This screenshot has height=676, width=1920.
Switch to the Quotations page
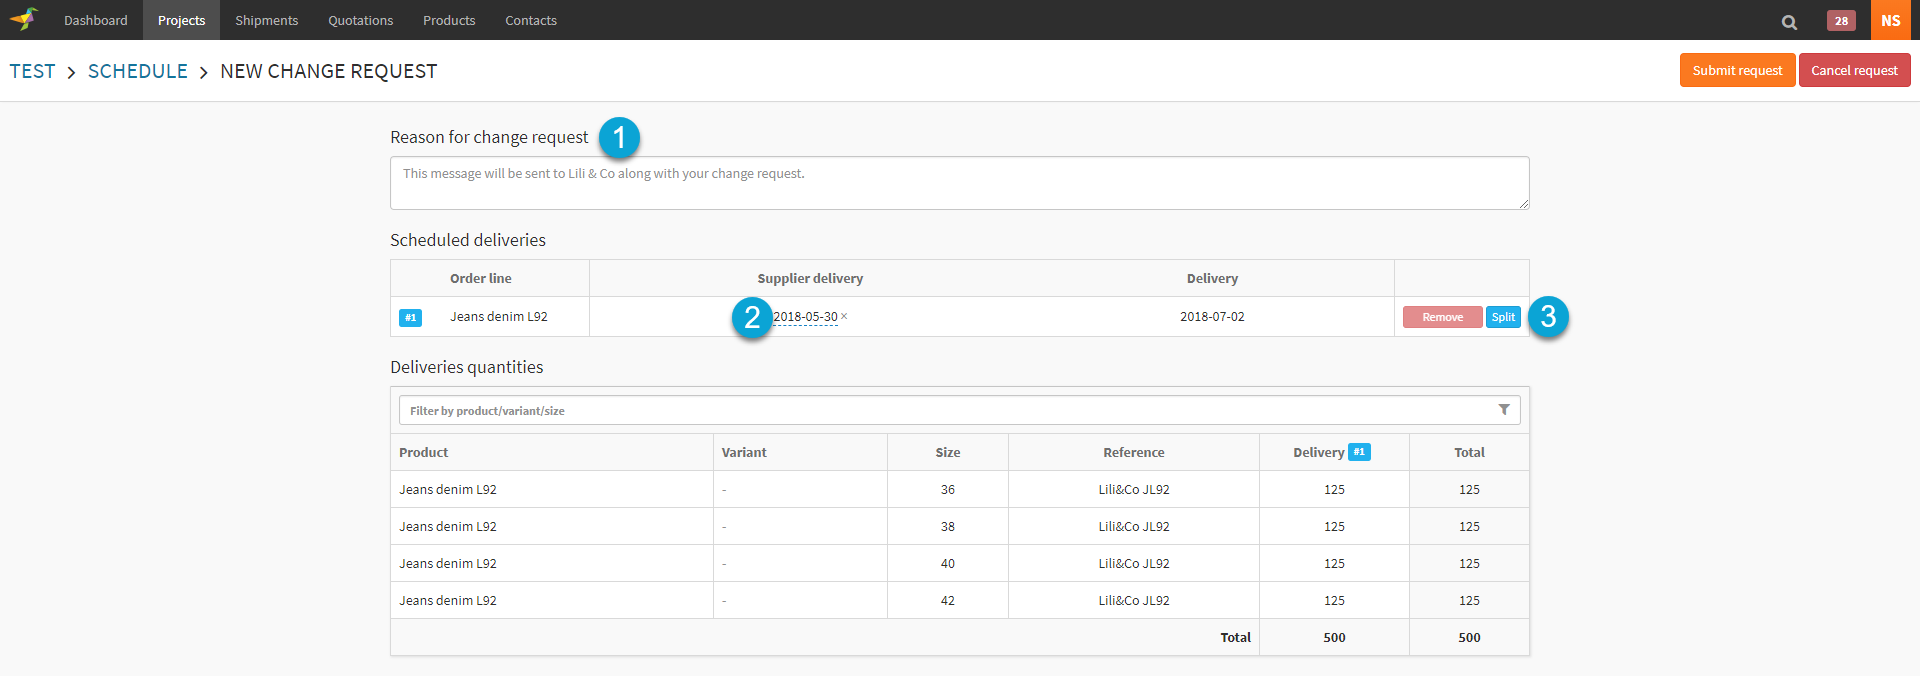coord(360,20)
